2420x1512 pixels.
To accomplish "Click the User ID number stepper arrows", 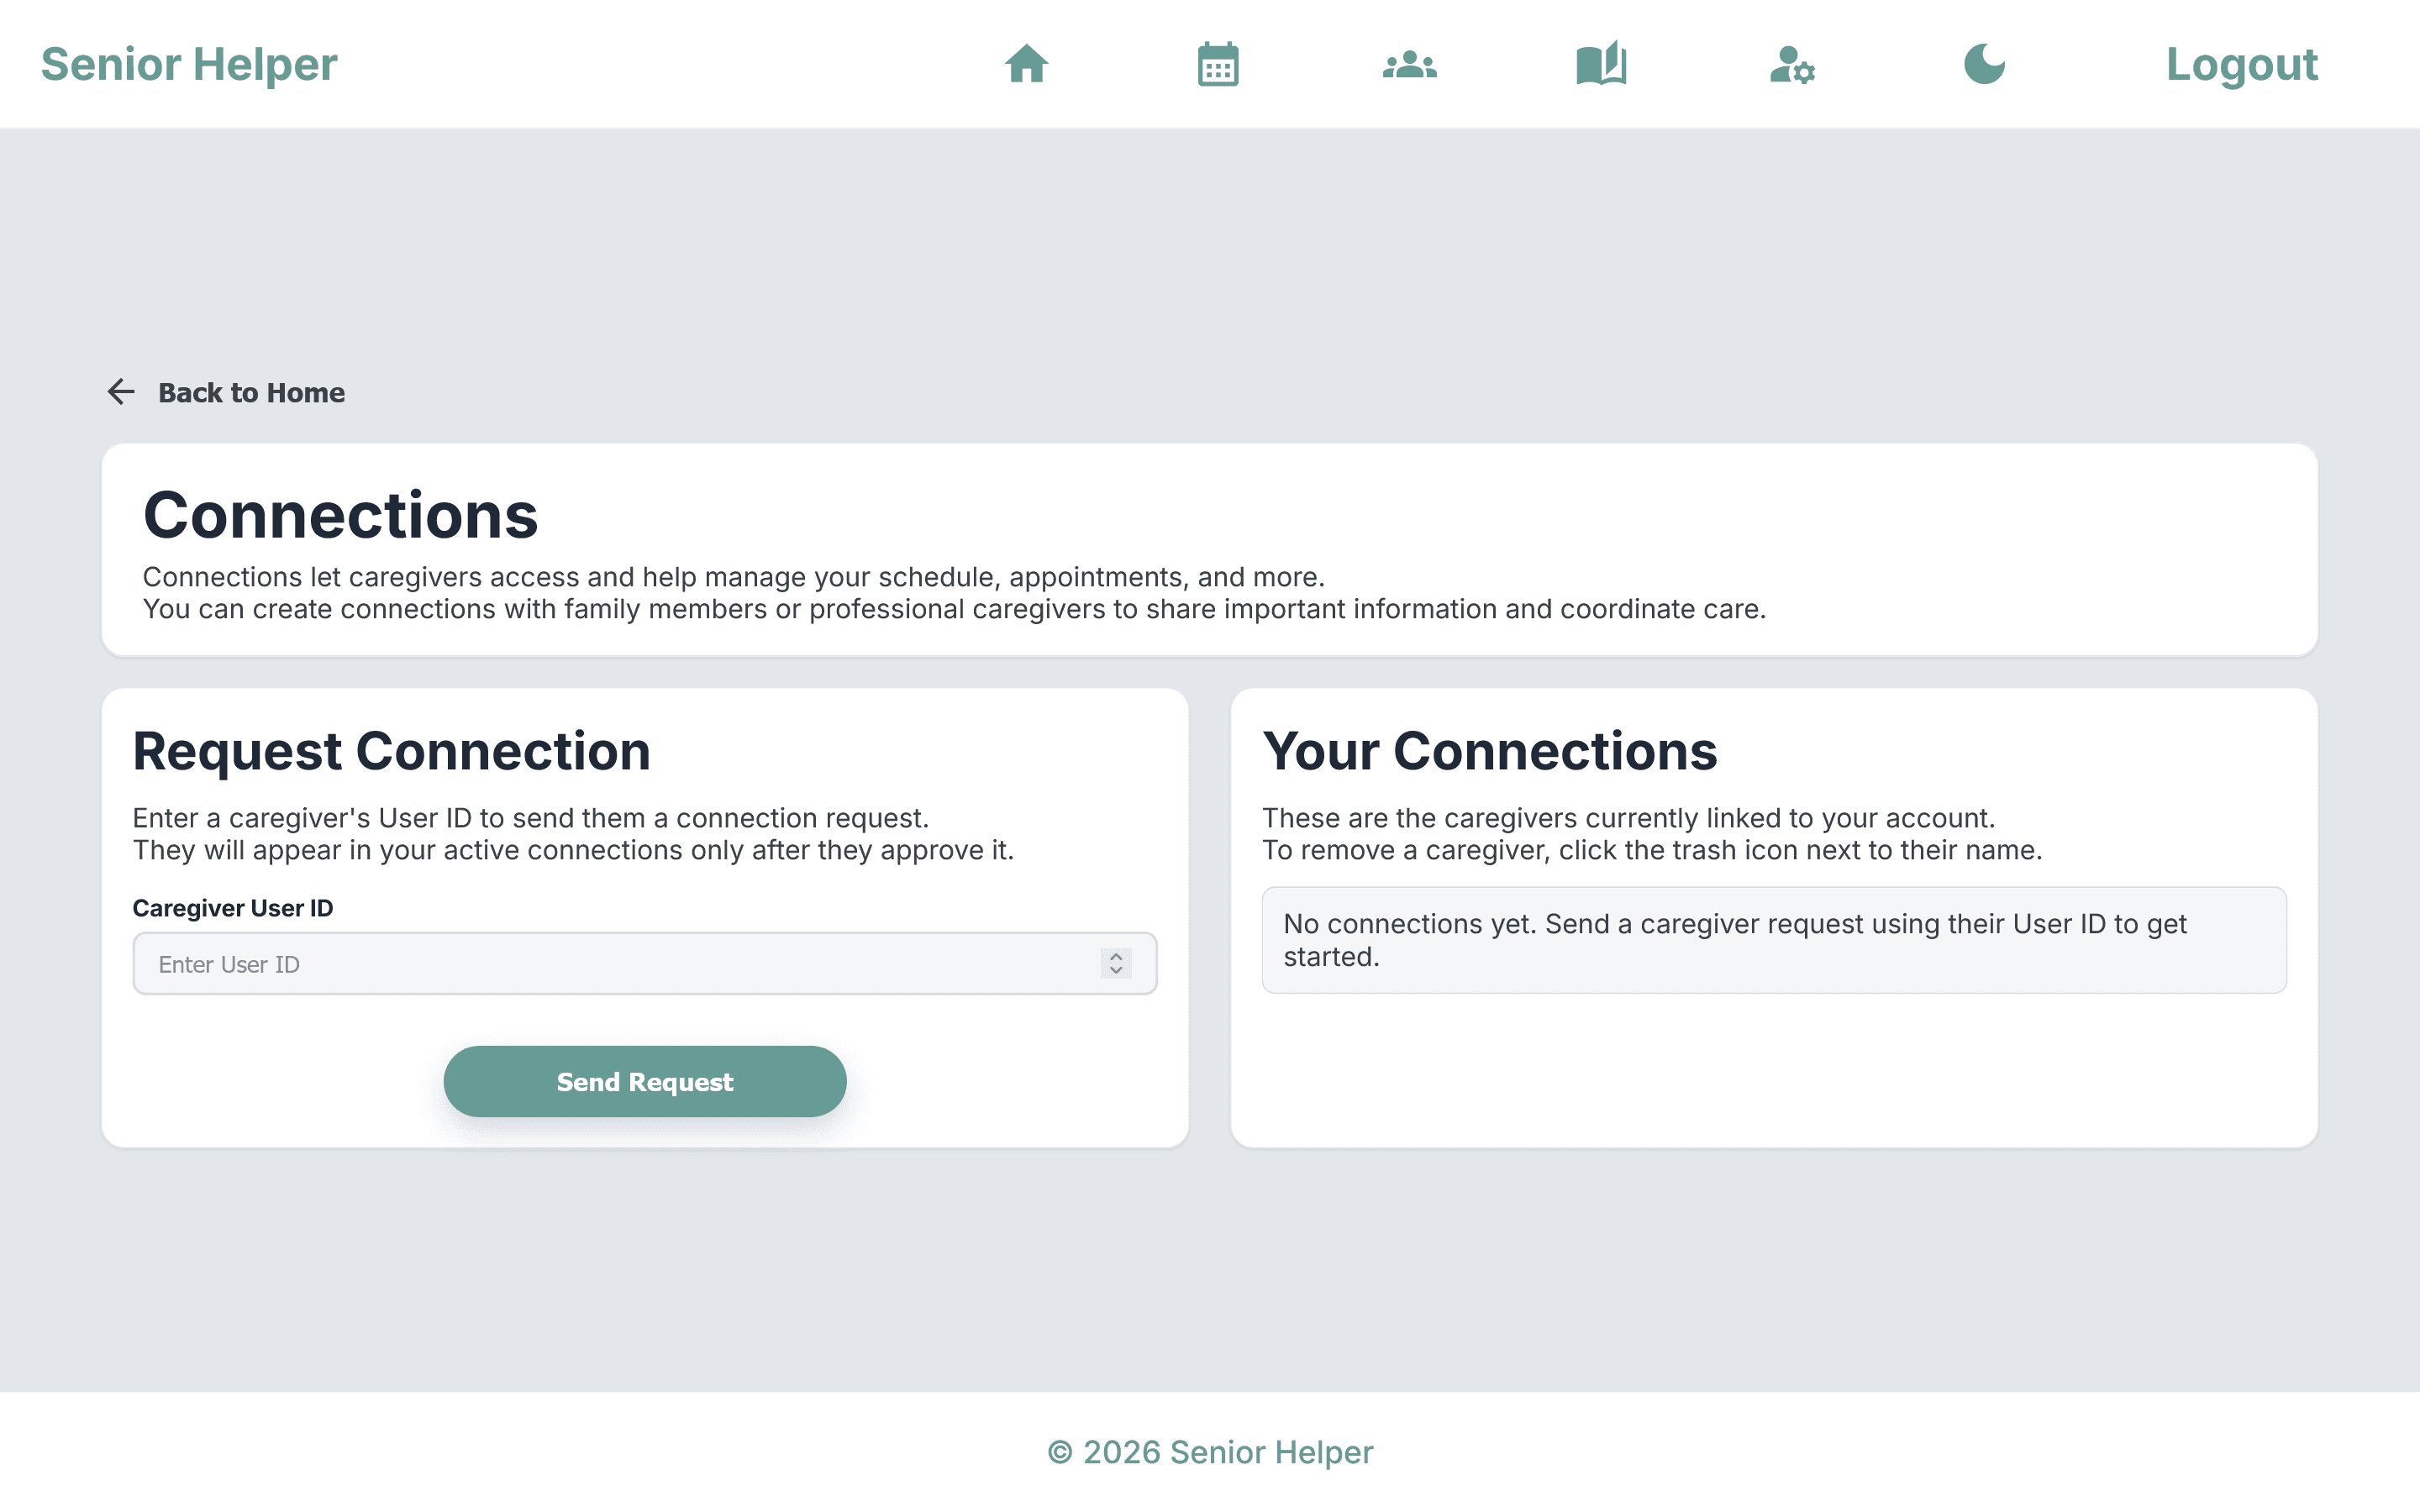I will [x=1116, y=964].
